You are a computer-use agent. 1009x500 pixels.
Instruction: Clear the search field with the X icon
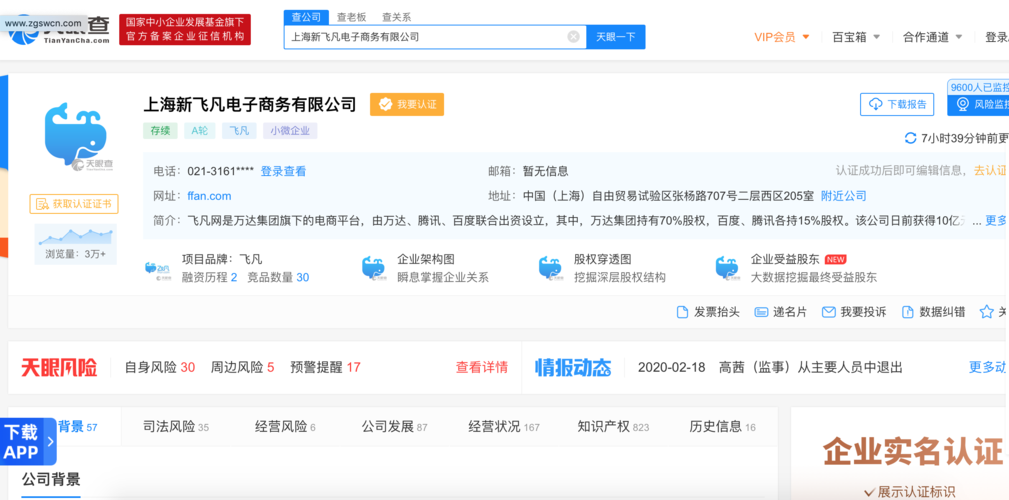pyautogui.click(x=573, y=37)
